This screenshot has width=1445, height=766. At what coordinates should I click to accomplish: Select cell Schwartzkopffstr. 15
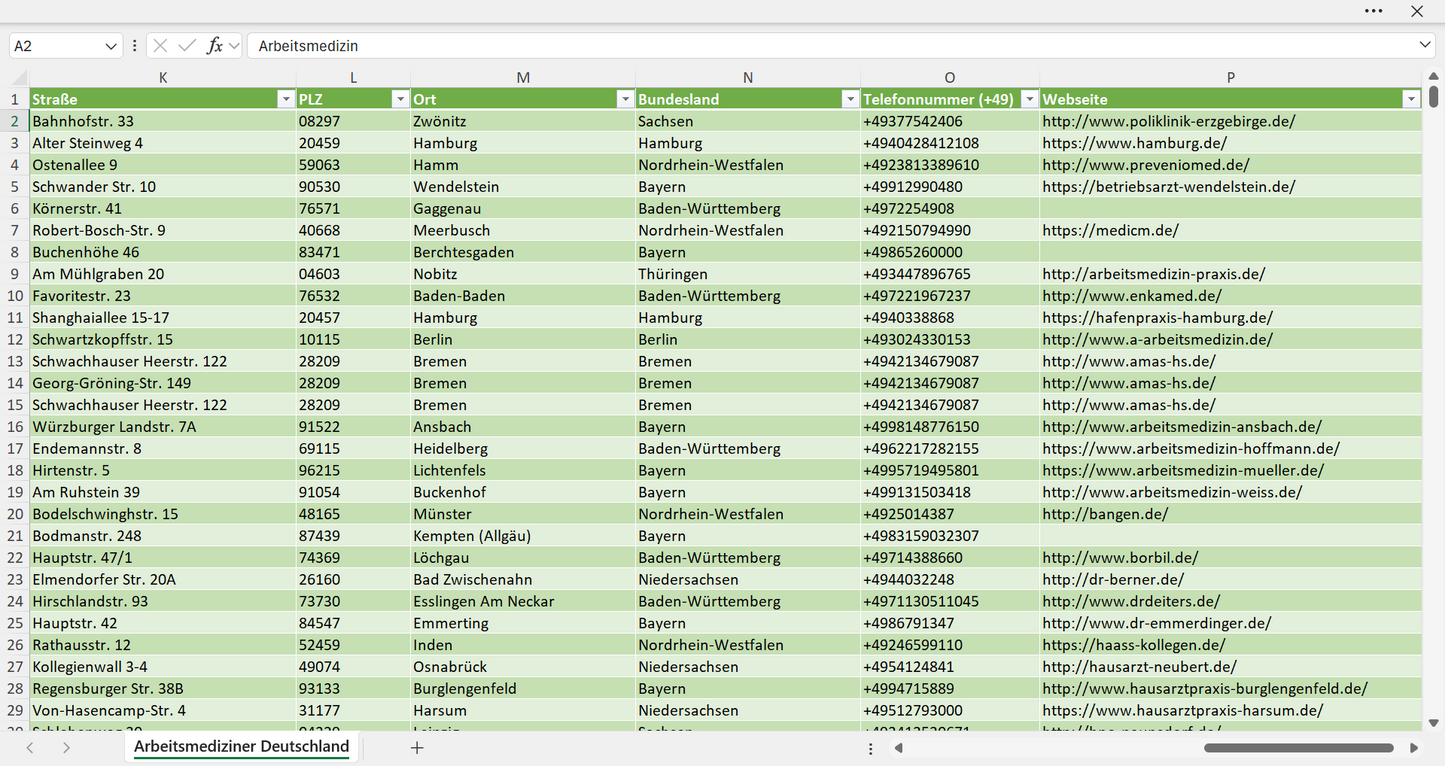point(163,340)
